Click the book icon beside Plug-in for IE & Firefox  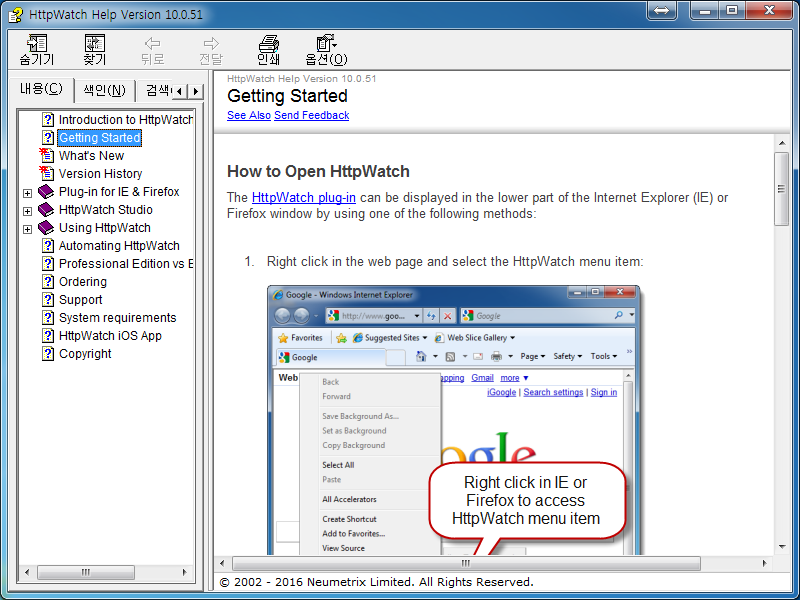[46, 191]
